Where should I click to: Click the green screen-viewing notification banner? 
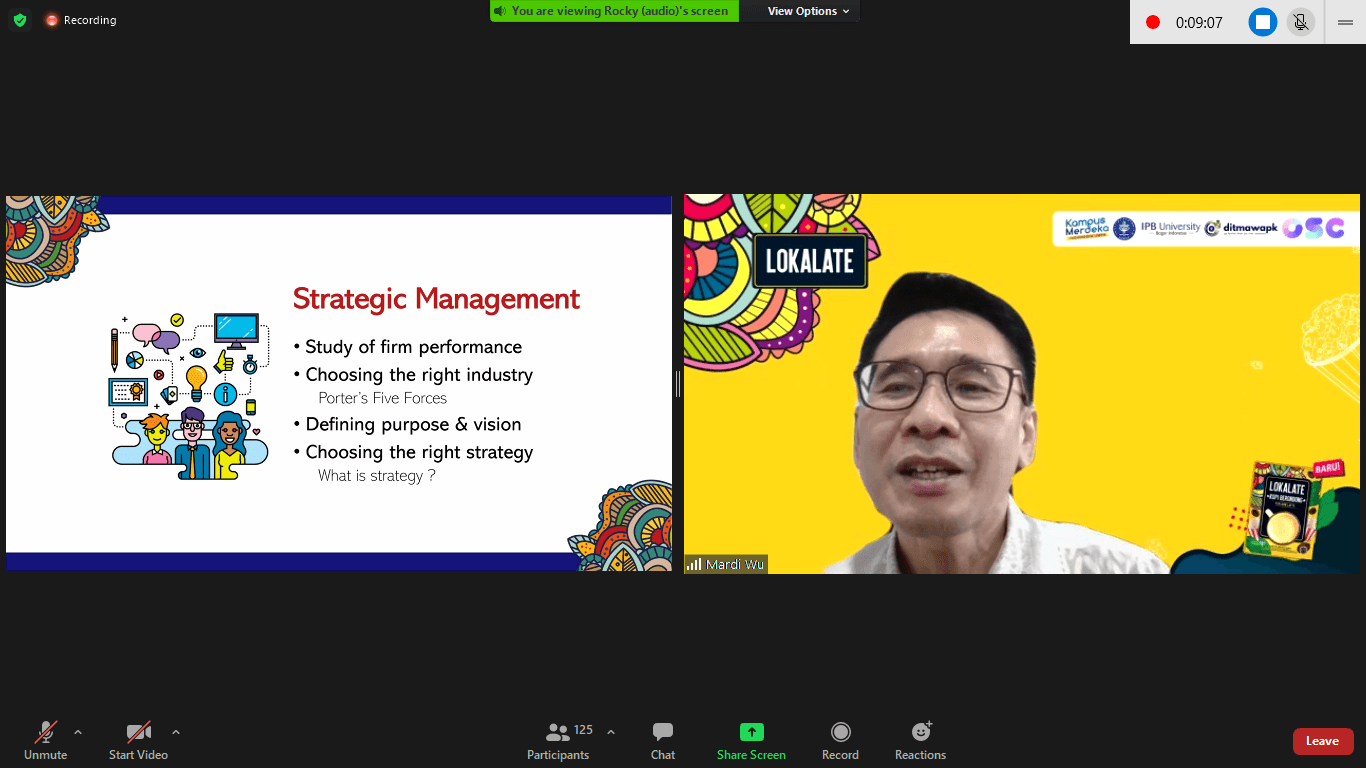coord(614,11)
